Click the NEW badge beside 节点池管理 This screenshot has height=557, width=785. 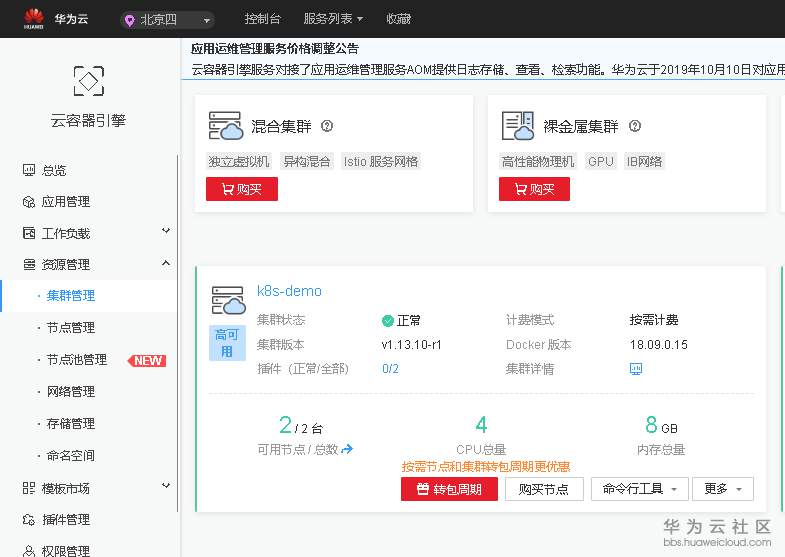[x=147, y=361]
